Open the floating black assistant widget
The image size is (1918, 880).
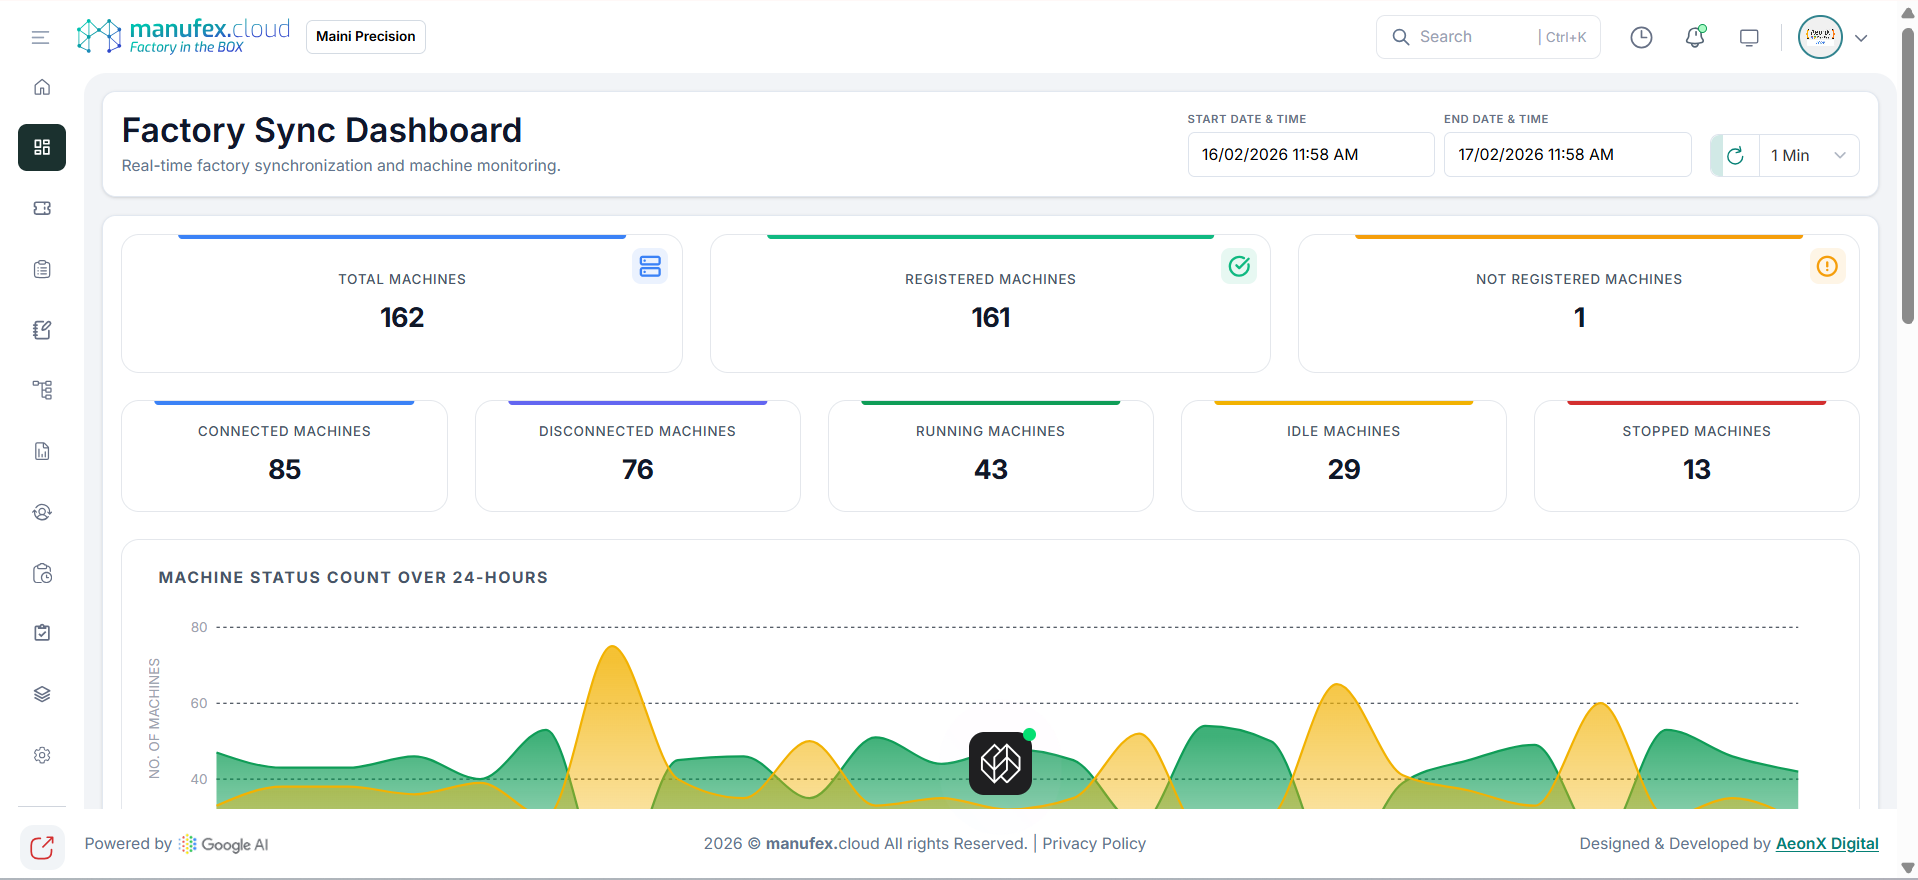click(1000, 763)
